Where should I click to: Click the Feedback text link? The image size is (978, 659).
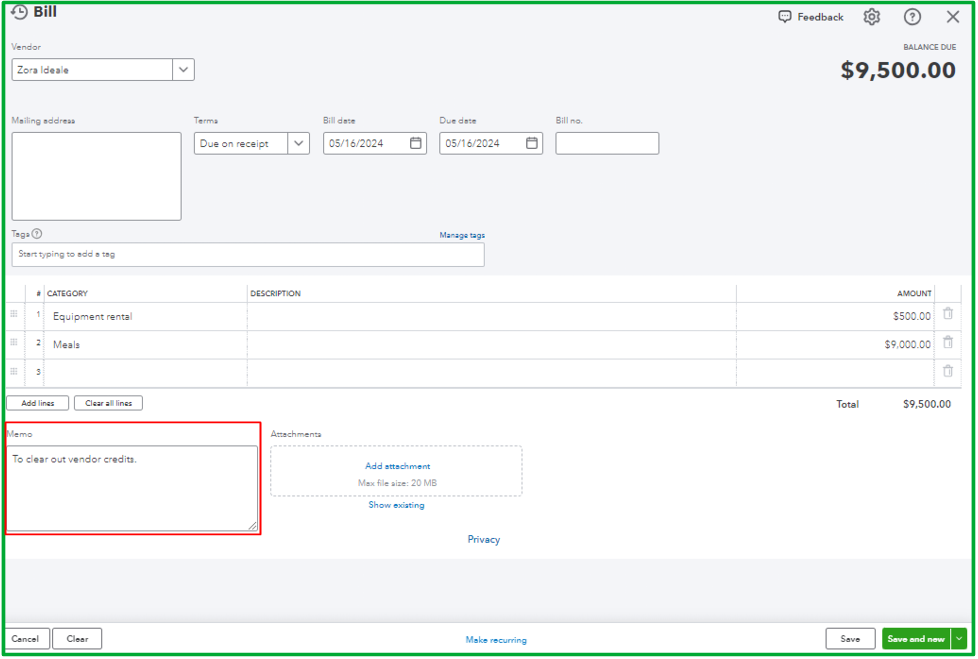point(820,17)
